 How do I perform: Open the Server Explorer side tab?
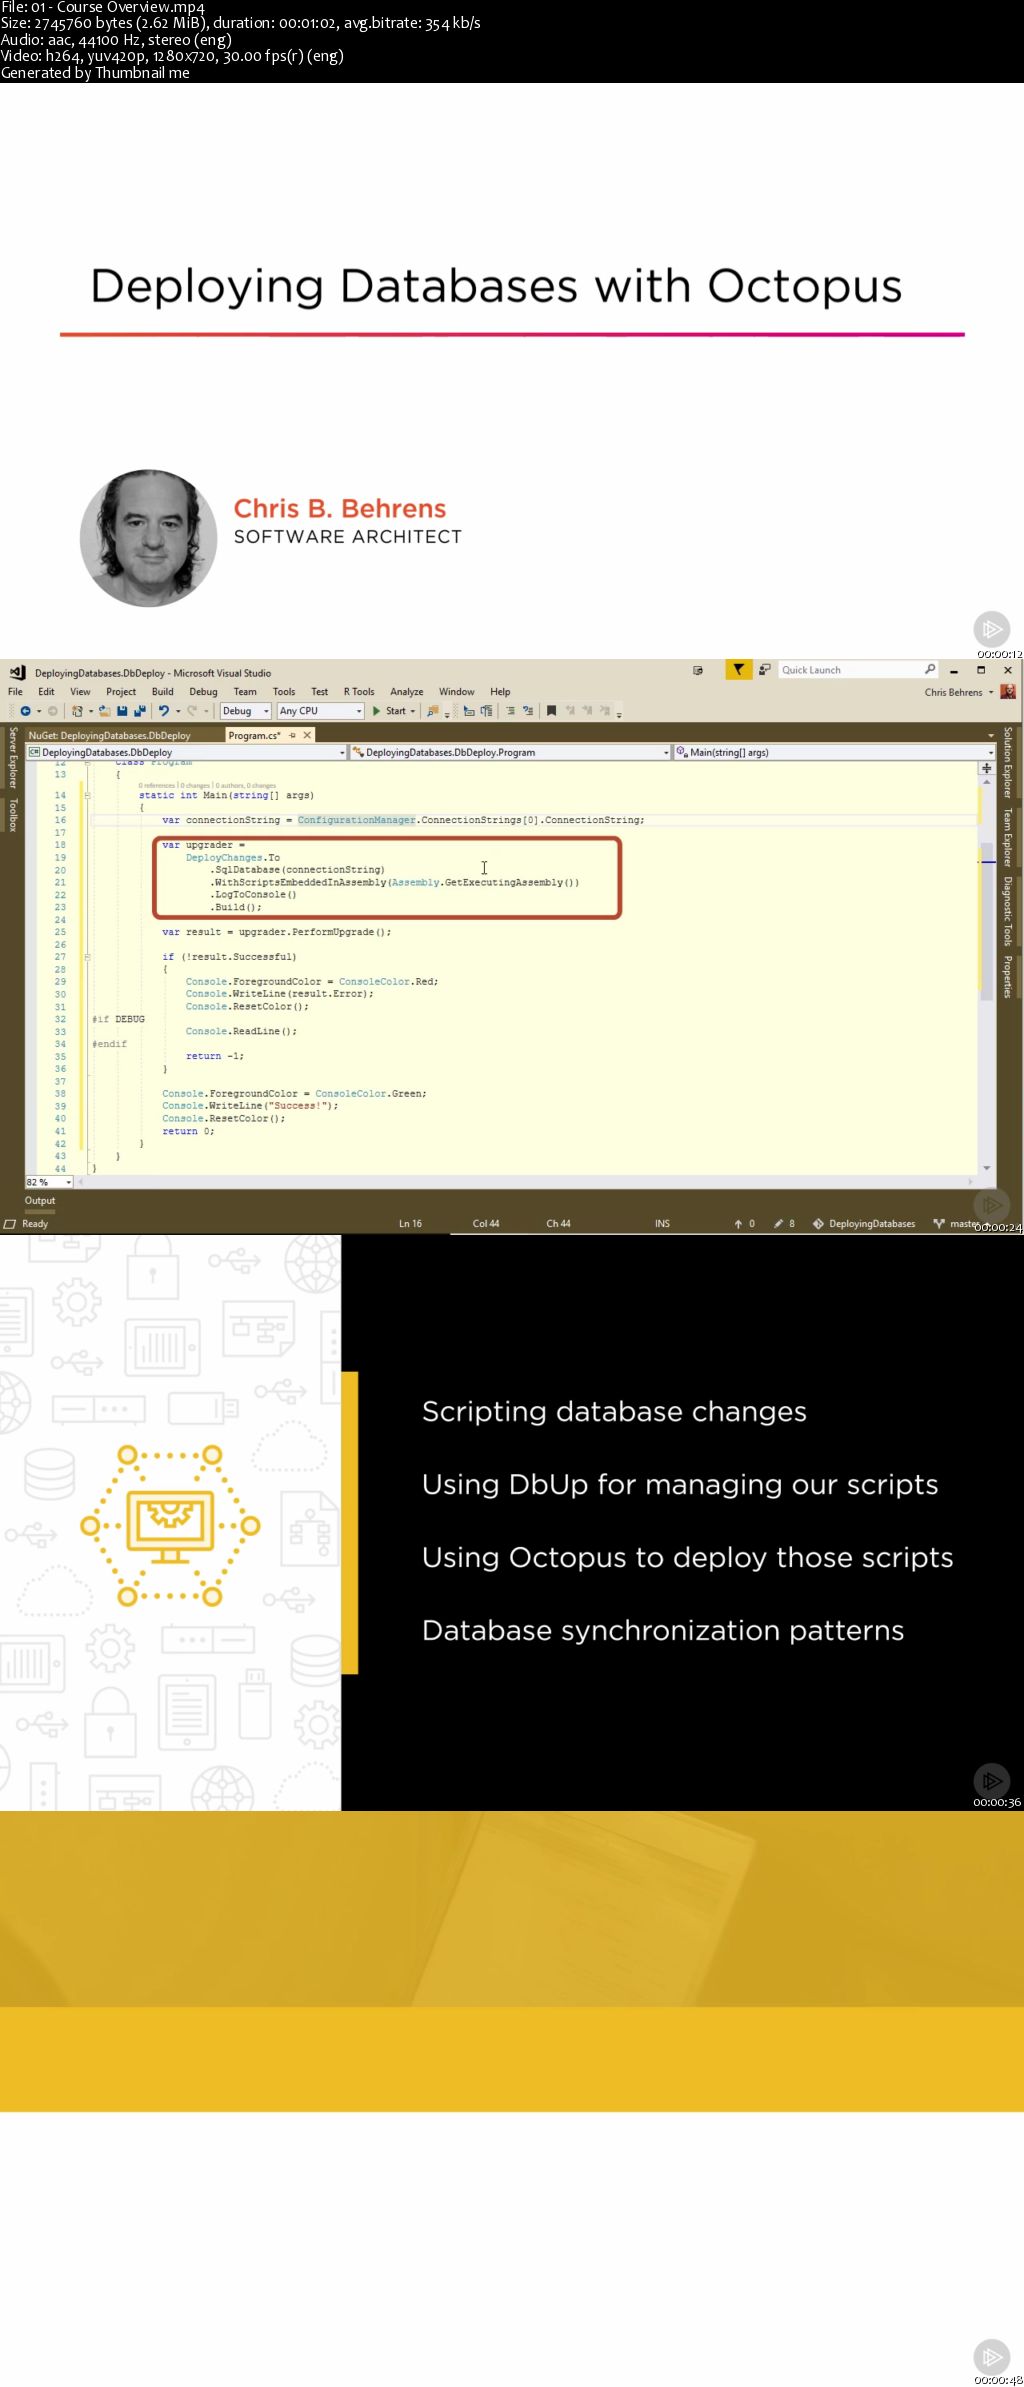[x=13, y=758]
